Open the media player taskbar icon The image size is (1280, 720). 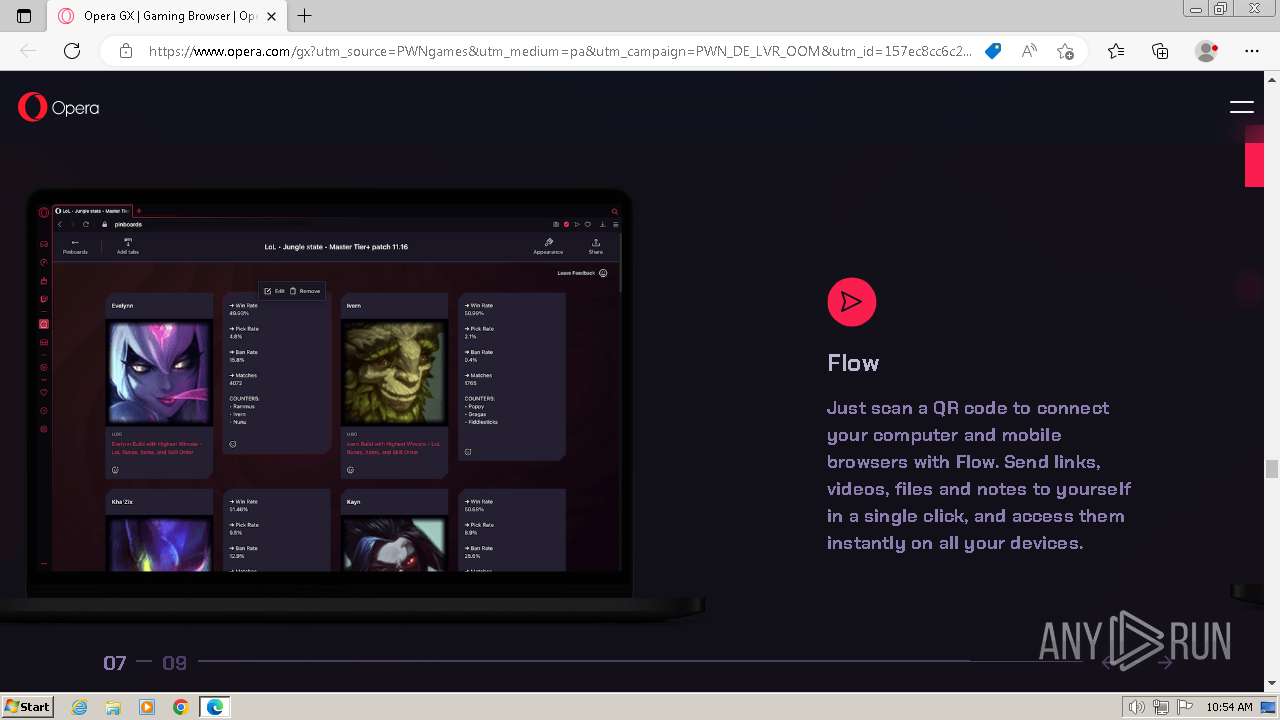coord(147,707)
